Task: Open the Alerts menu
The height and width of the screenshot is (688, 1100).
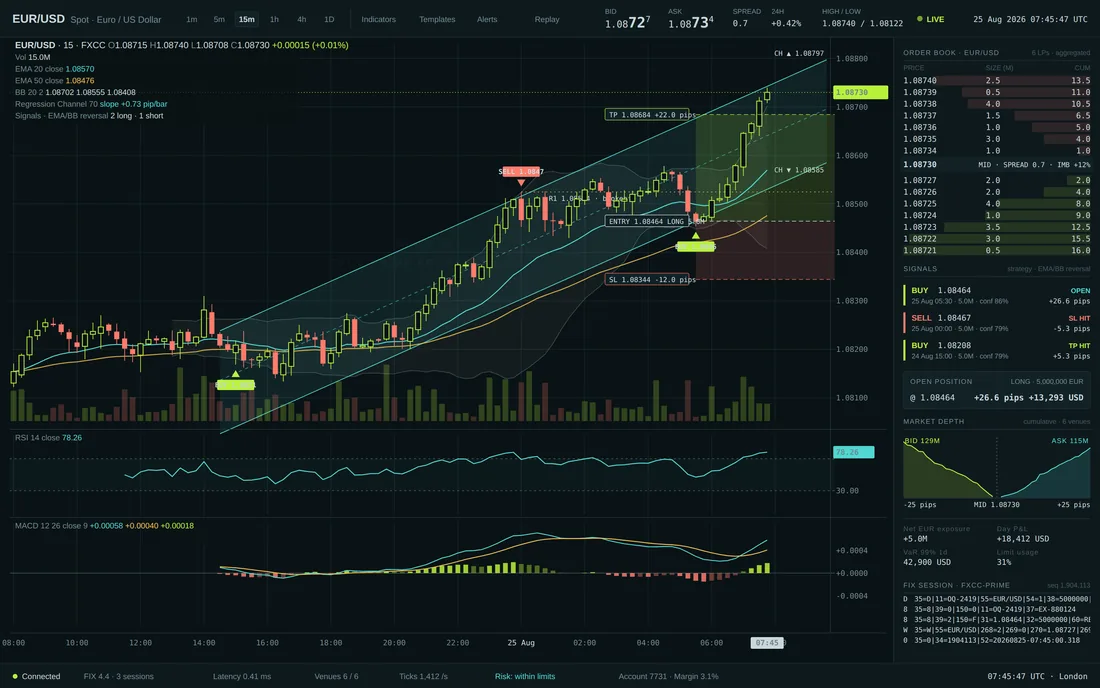Action: coord(487,20)
